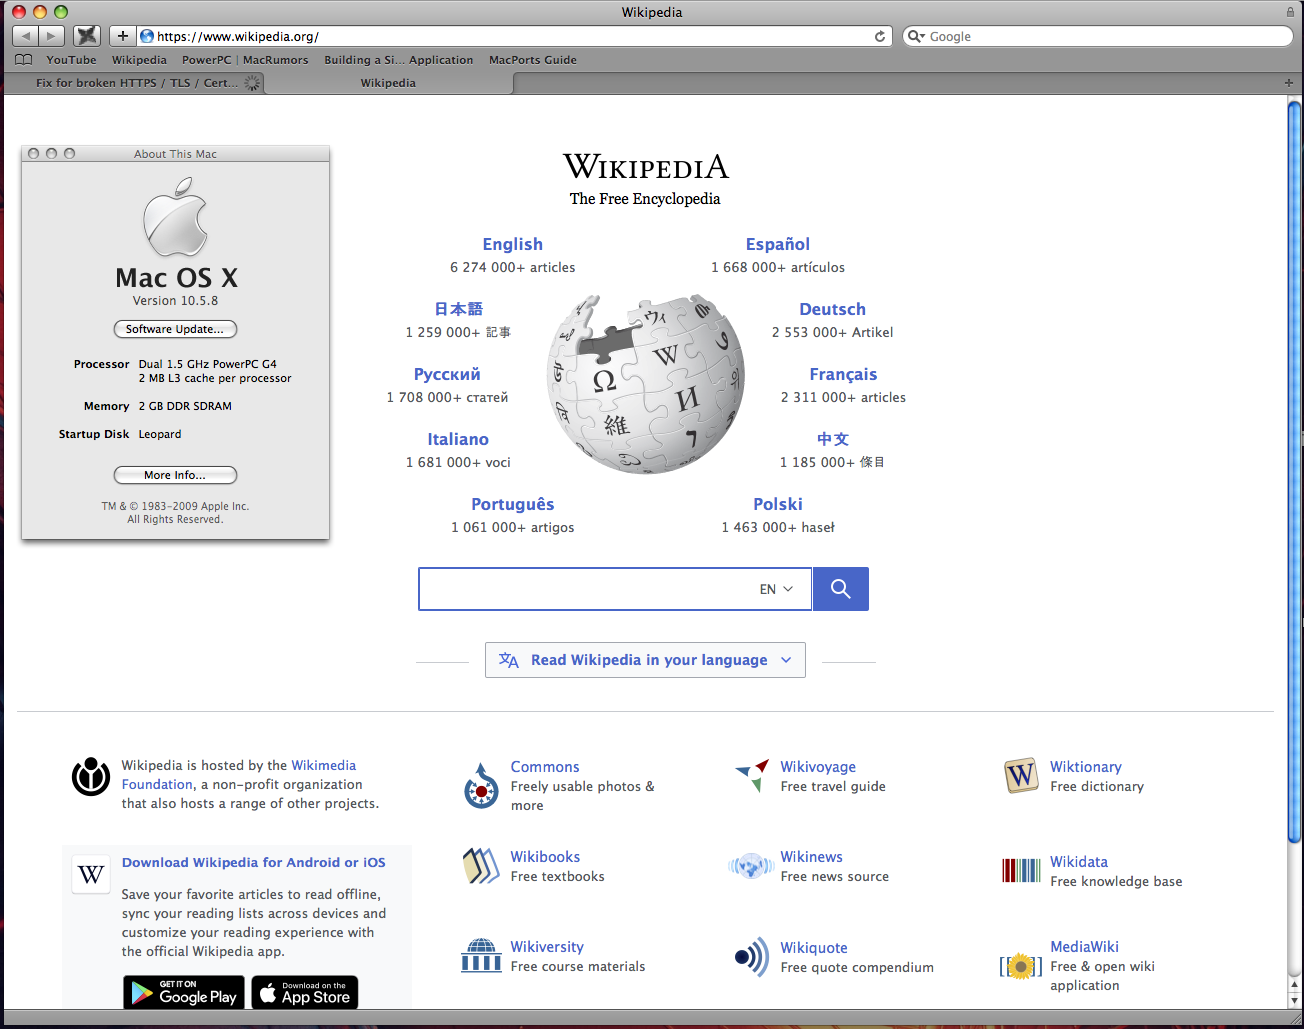
Task: Click the blue magnifier search button
Action: (841, 589)
